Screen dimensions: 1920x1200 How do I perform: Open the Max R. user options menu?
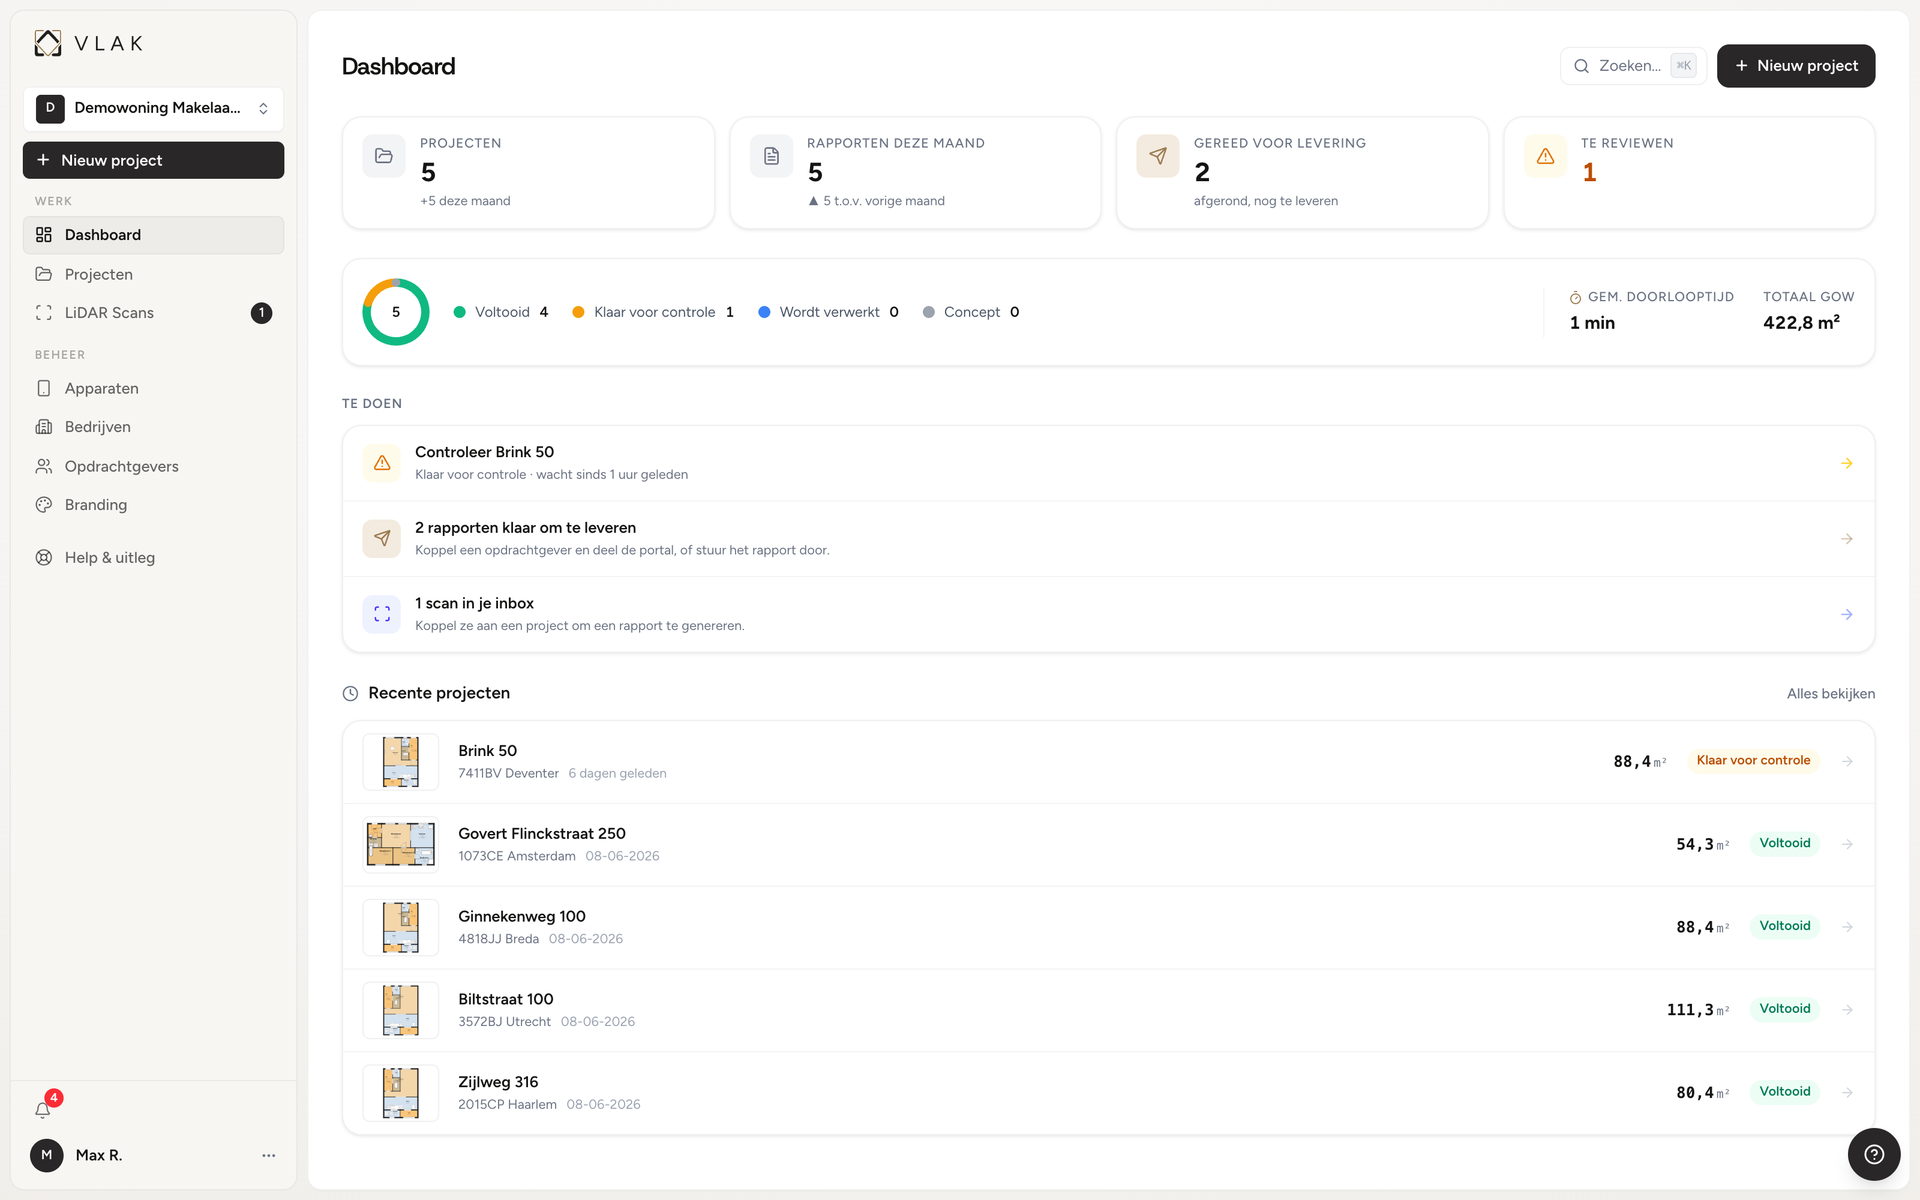[268, 1155]
